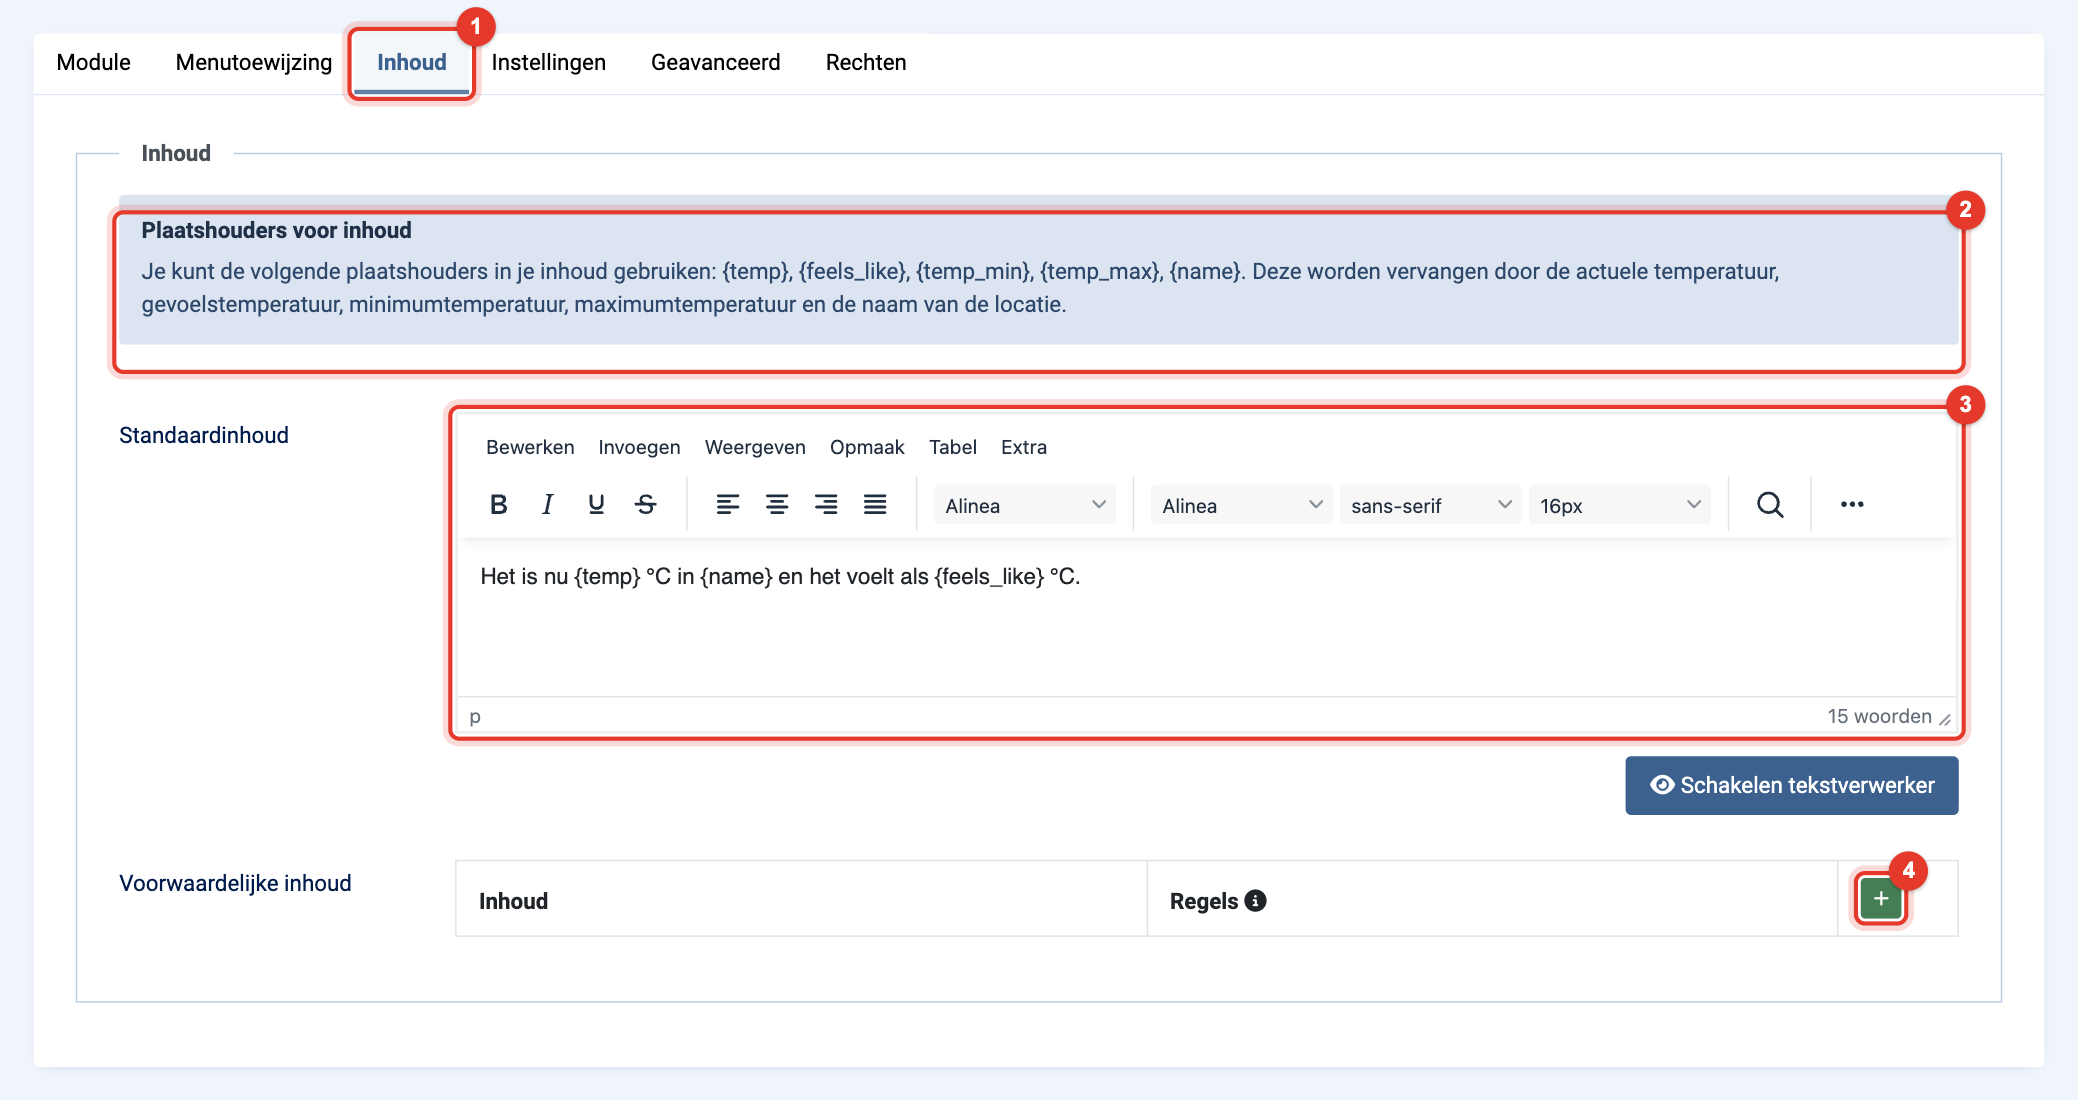This screenshot has width=2078, height=1100.
Task: Open the first Alinea dropdown
Action: point(1025,505)
